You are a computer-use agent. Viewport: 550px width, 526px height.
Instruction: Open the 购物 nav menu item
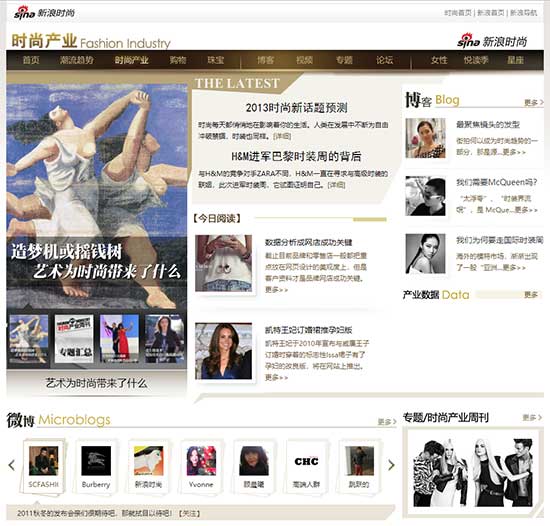click(x=178, y=60)
